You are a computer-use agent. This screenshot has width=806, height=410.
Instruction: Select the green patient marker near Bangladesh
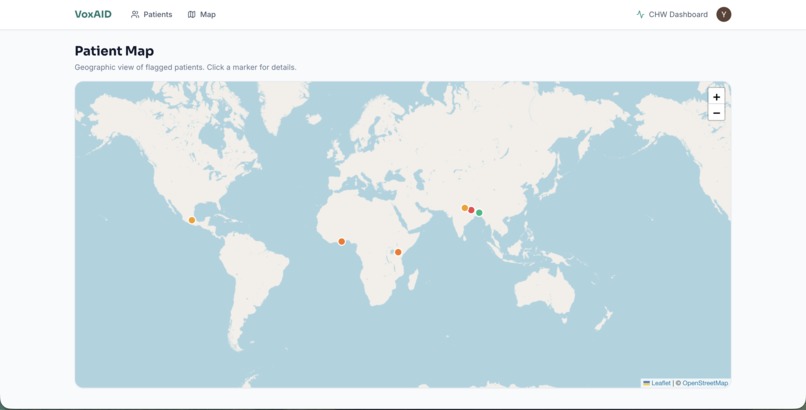pos(479,213)
